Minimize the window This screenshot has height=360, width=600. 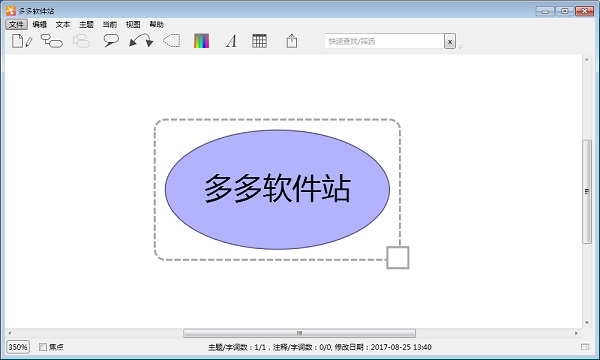545,11
